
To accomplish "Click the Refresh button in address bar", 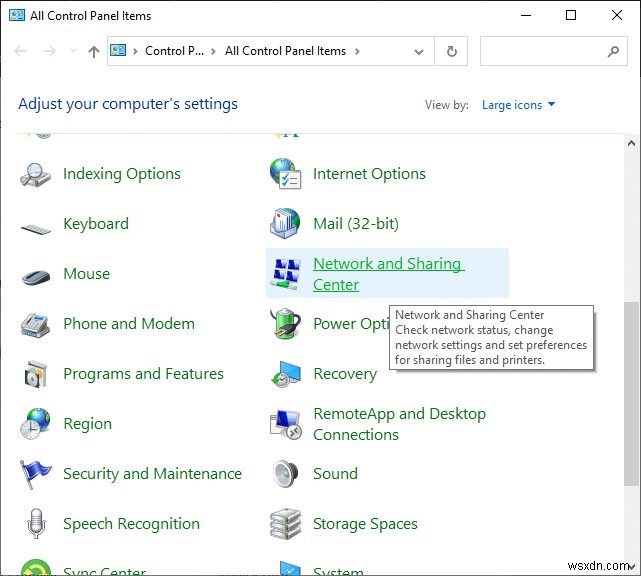I will pyautogui.click(x=452, y=51).
